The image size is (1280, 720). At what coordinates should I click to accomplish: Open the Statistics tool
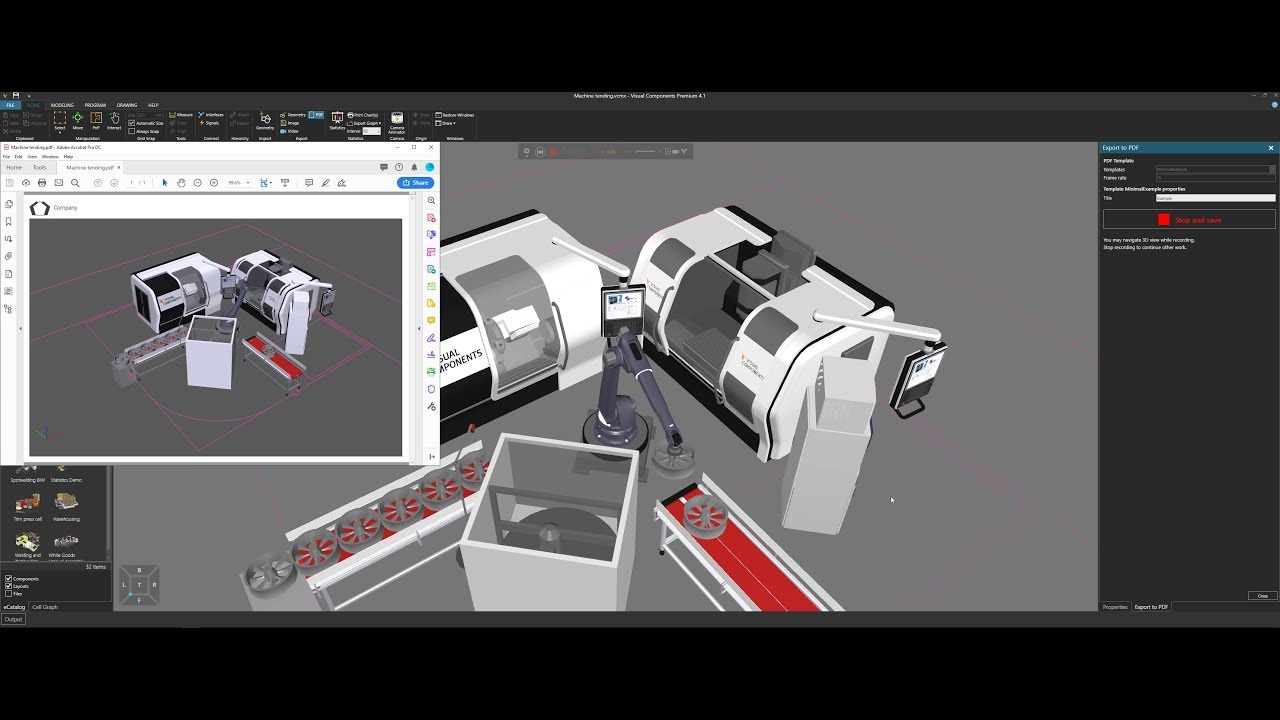point(337,121)
